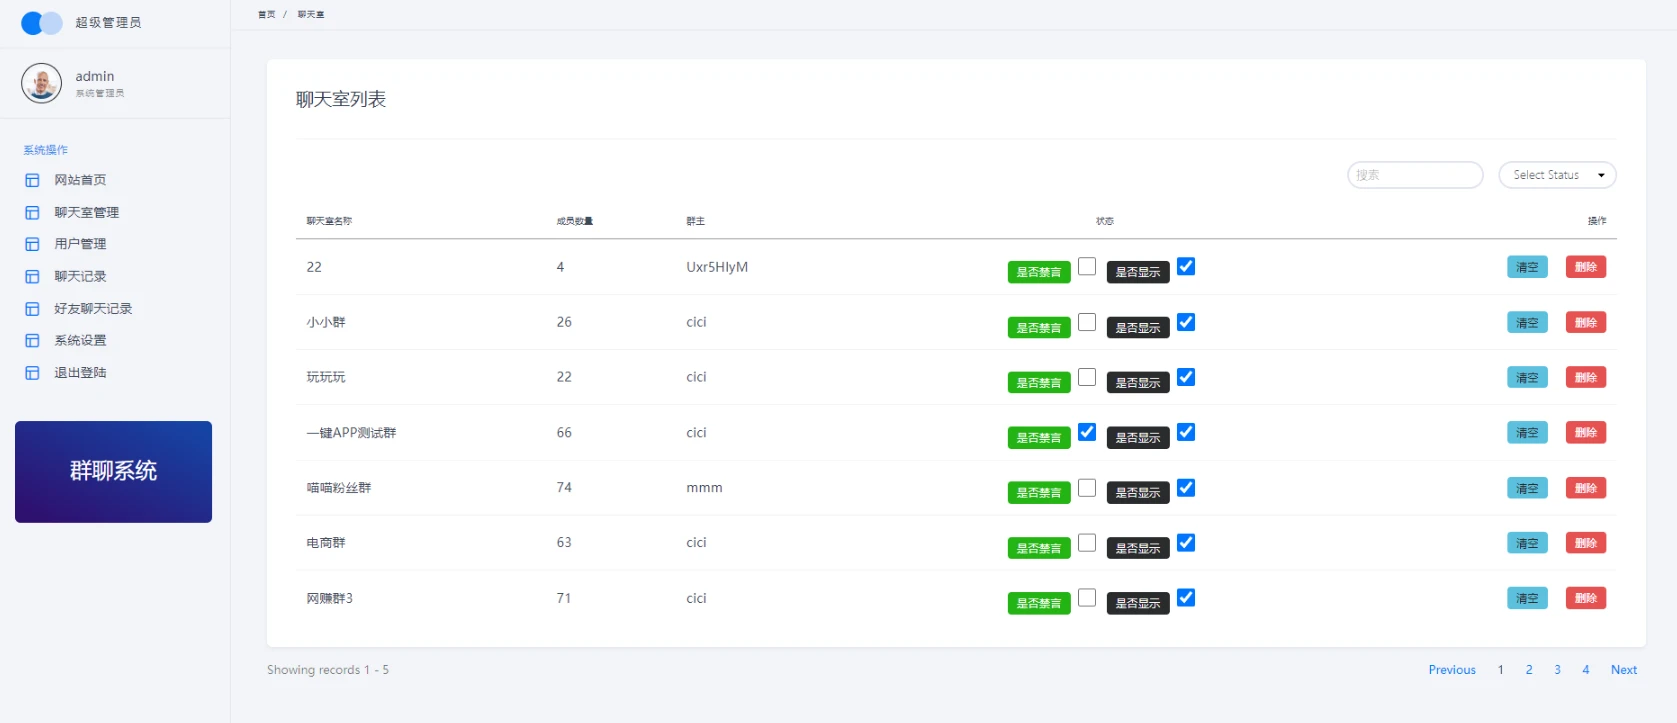Click 删除 button for 电商群 row
Image resolution: width=1677 pixels, height=723 pixels.
[1585, 543]
